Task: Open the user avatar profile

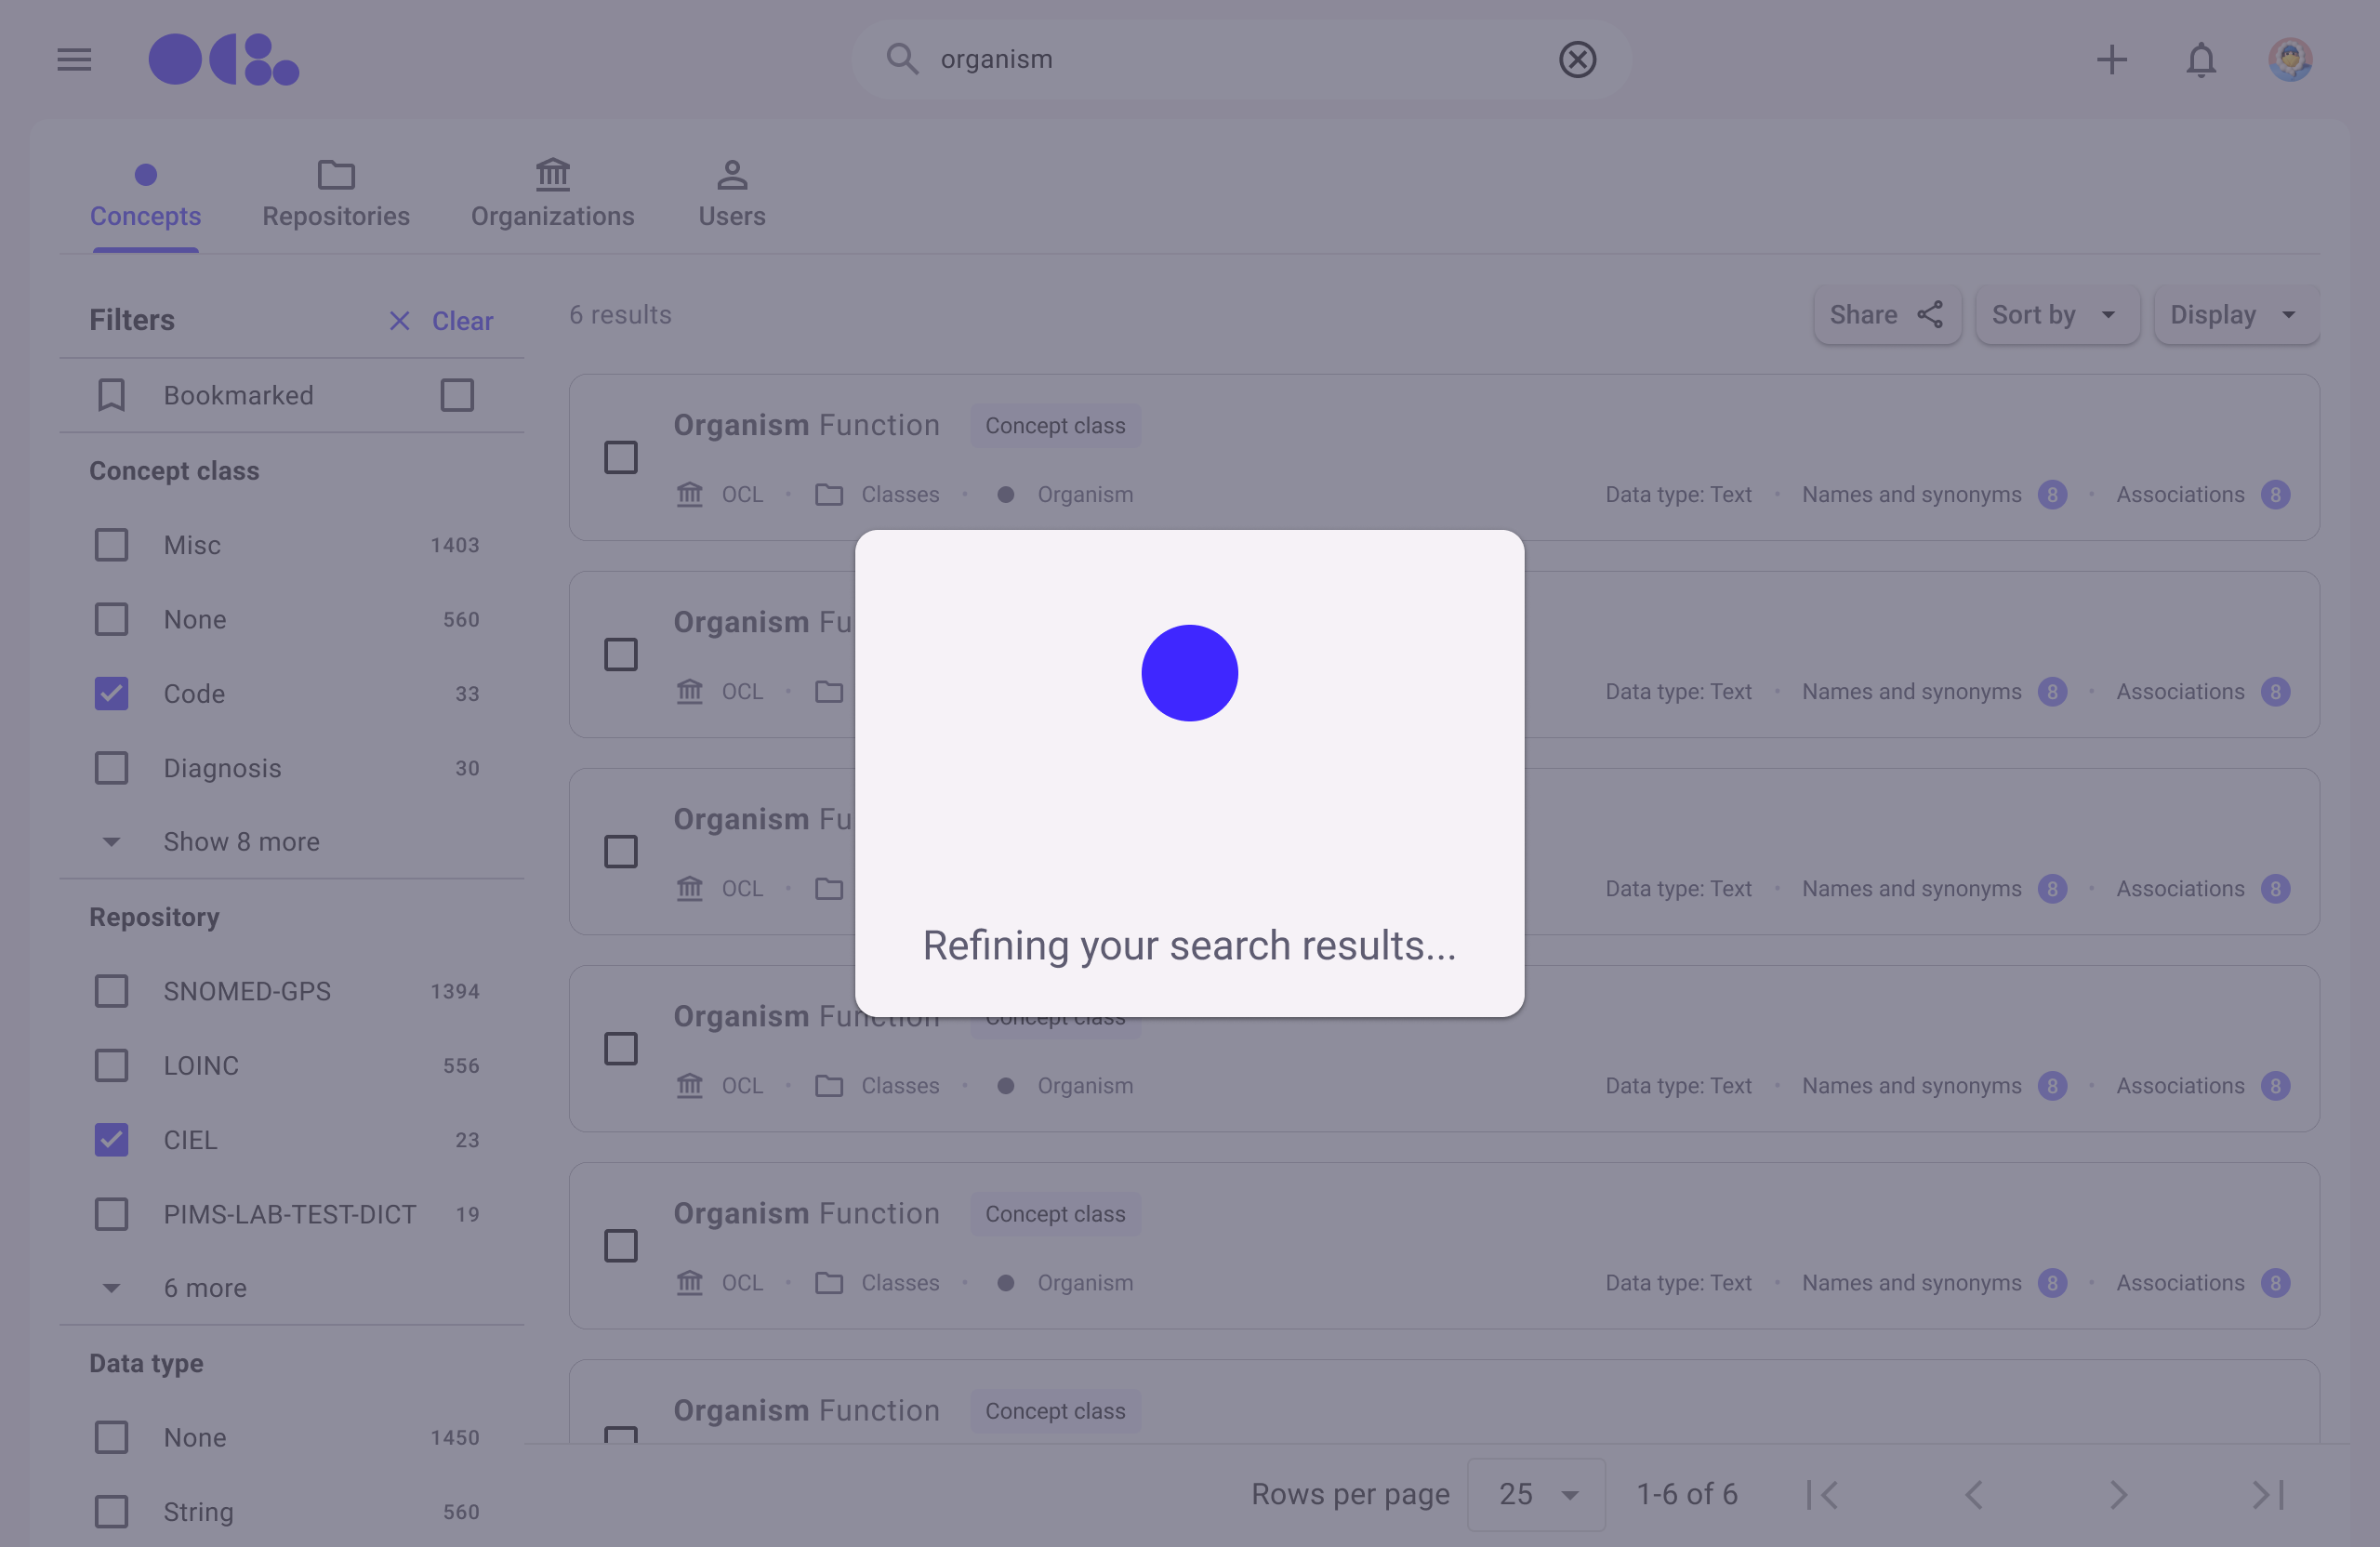Action: coord(2289,60)
